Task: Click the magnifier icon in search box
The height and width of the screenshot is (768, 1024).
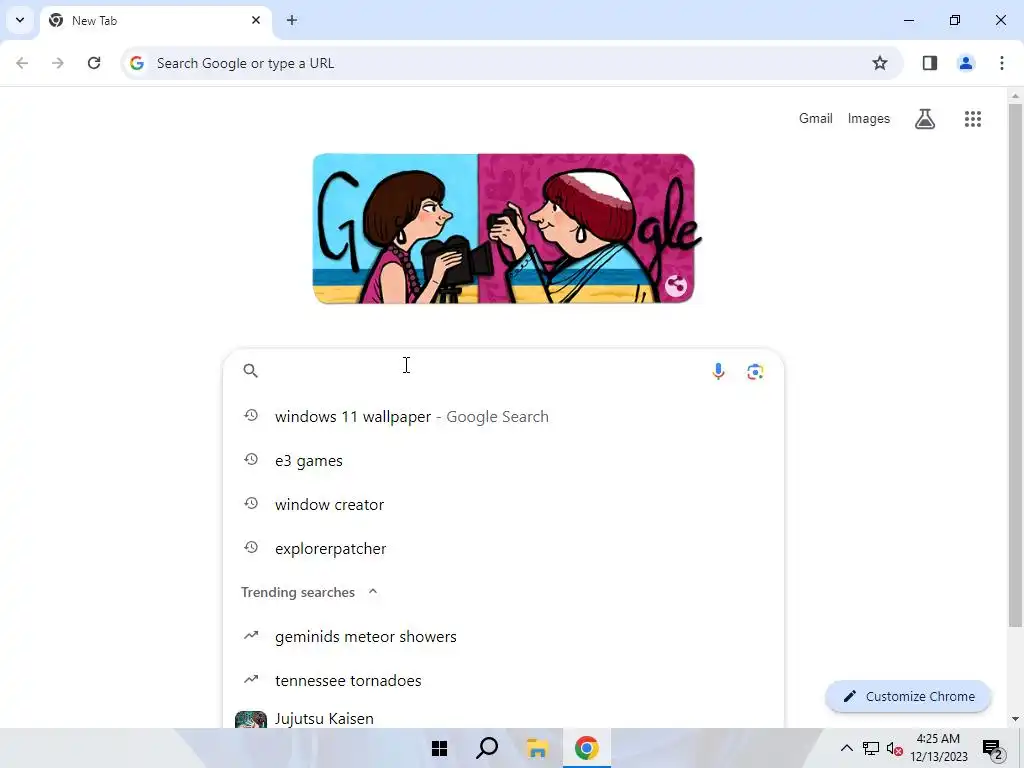Action: tap(251, 371)
